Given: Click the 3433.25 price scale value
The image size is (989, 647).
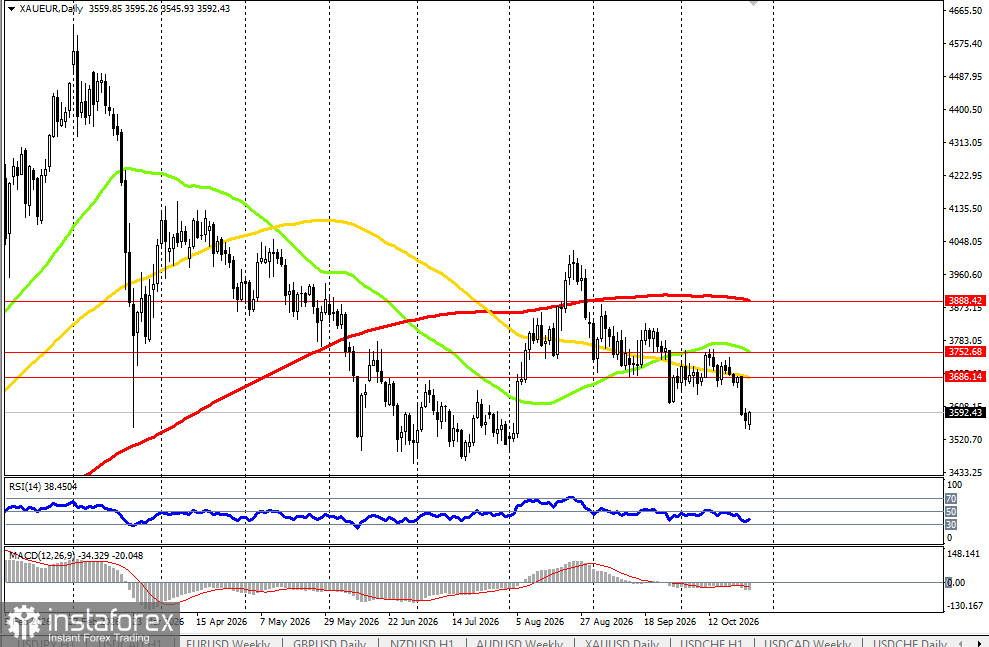Looking at the screenshot, I should pos(965,472).
